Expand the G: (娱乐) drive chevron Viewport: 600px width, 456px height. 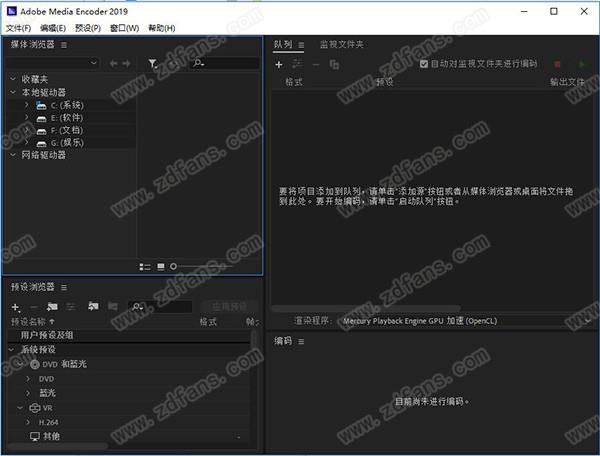tap(26, 142)
